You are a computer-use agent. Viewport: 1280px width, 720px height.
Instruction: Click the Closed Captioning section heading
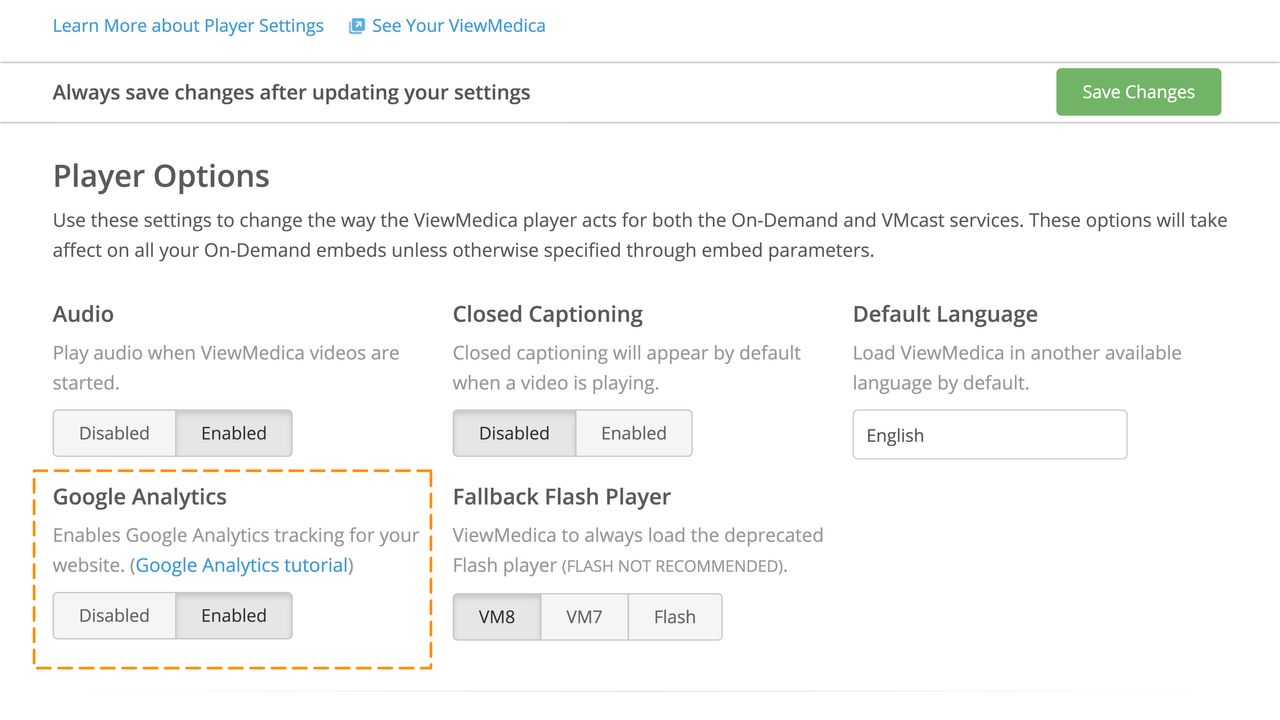click(x=547, y=314)
